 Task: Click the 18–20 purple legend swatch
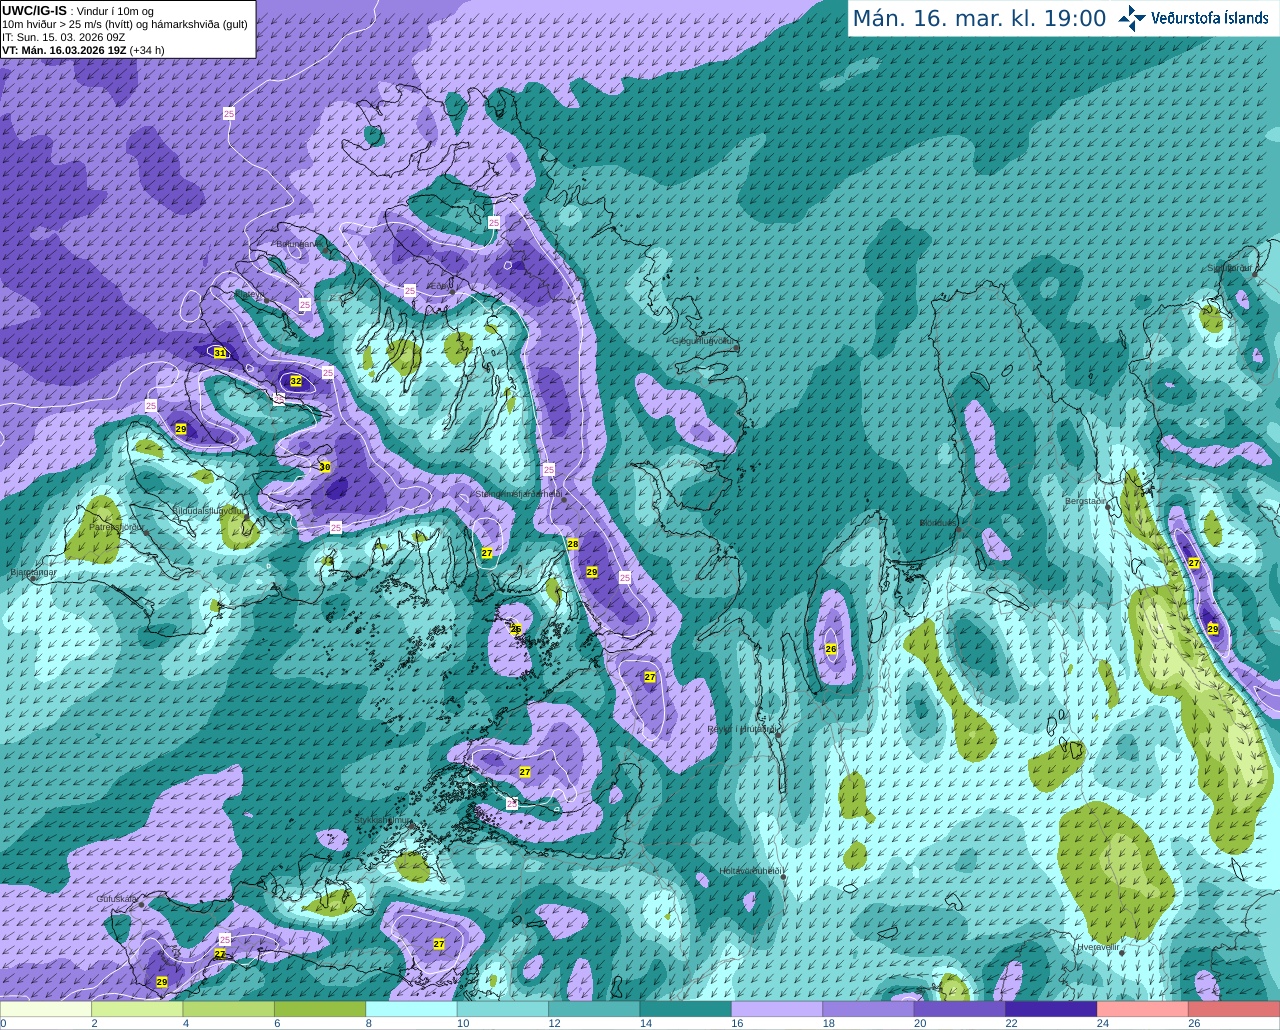[x=868, y=1009]
